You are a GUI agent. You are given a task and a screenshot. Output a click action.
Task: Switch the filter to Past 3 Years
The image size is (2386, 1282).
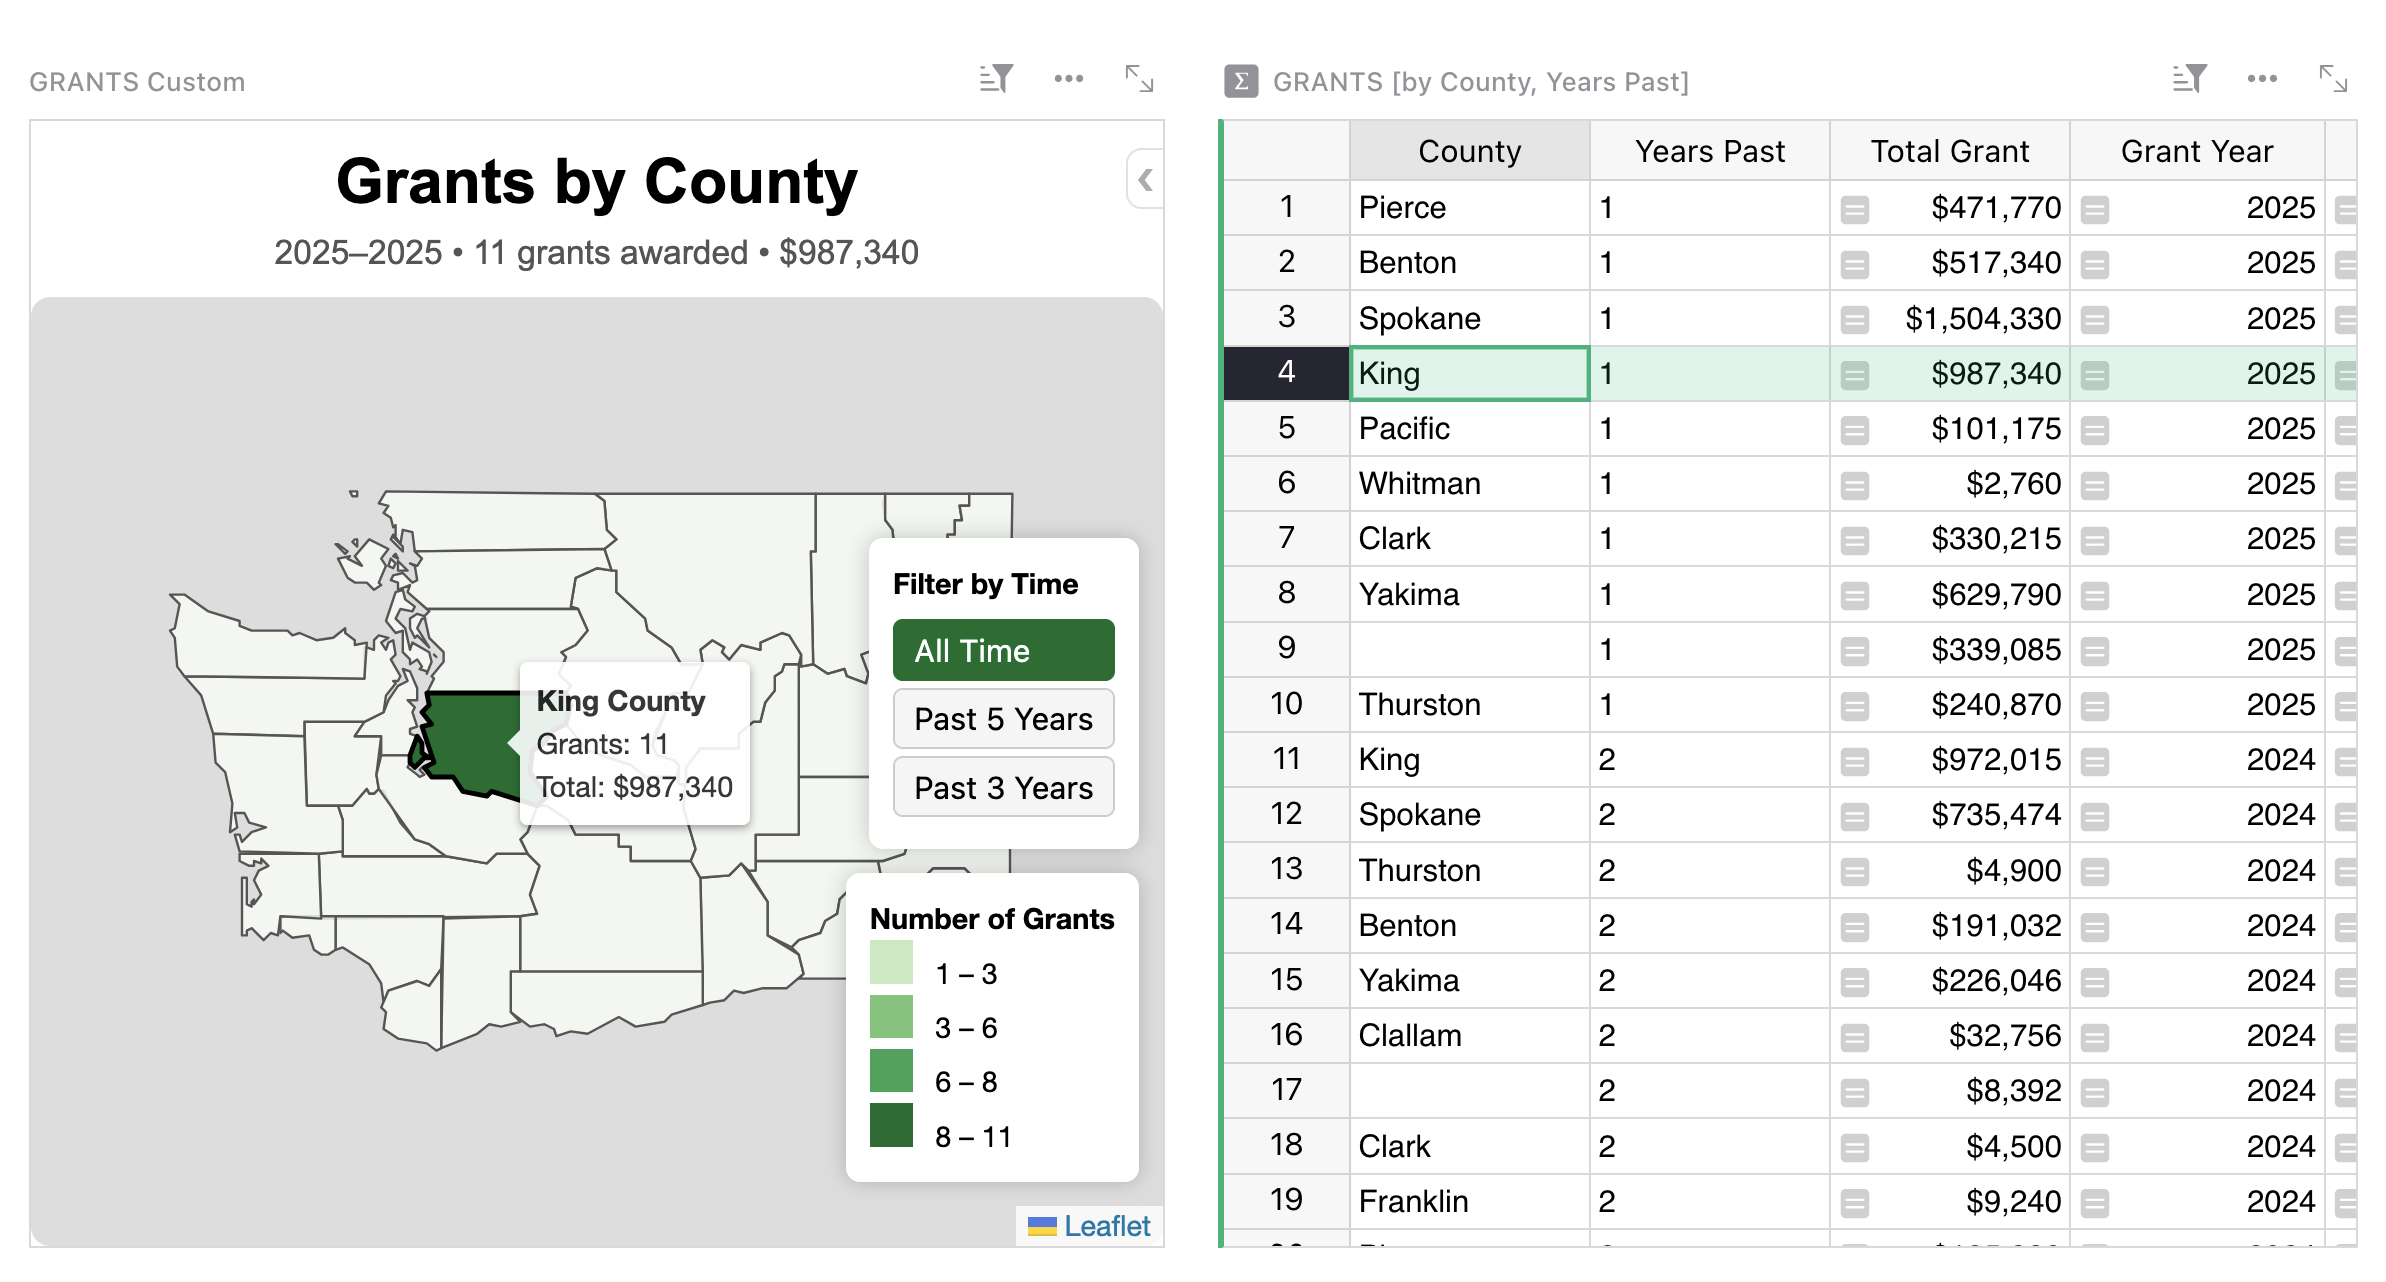tap(1003, 788)
